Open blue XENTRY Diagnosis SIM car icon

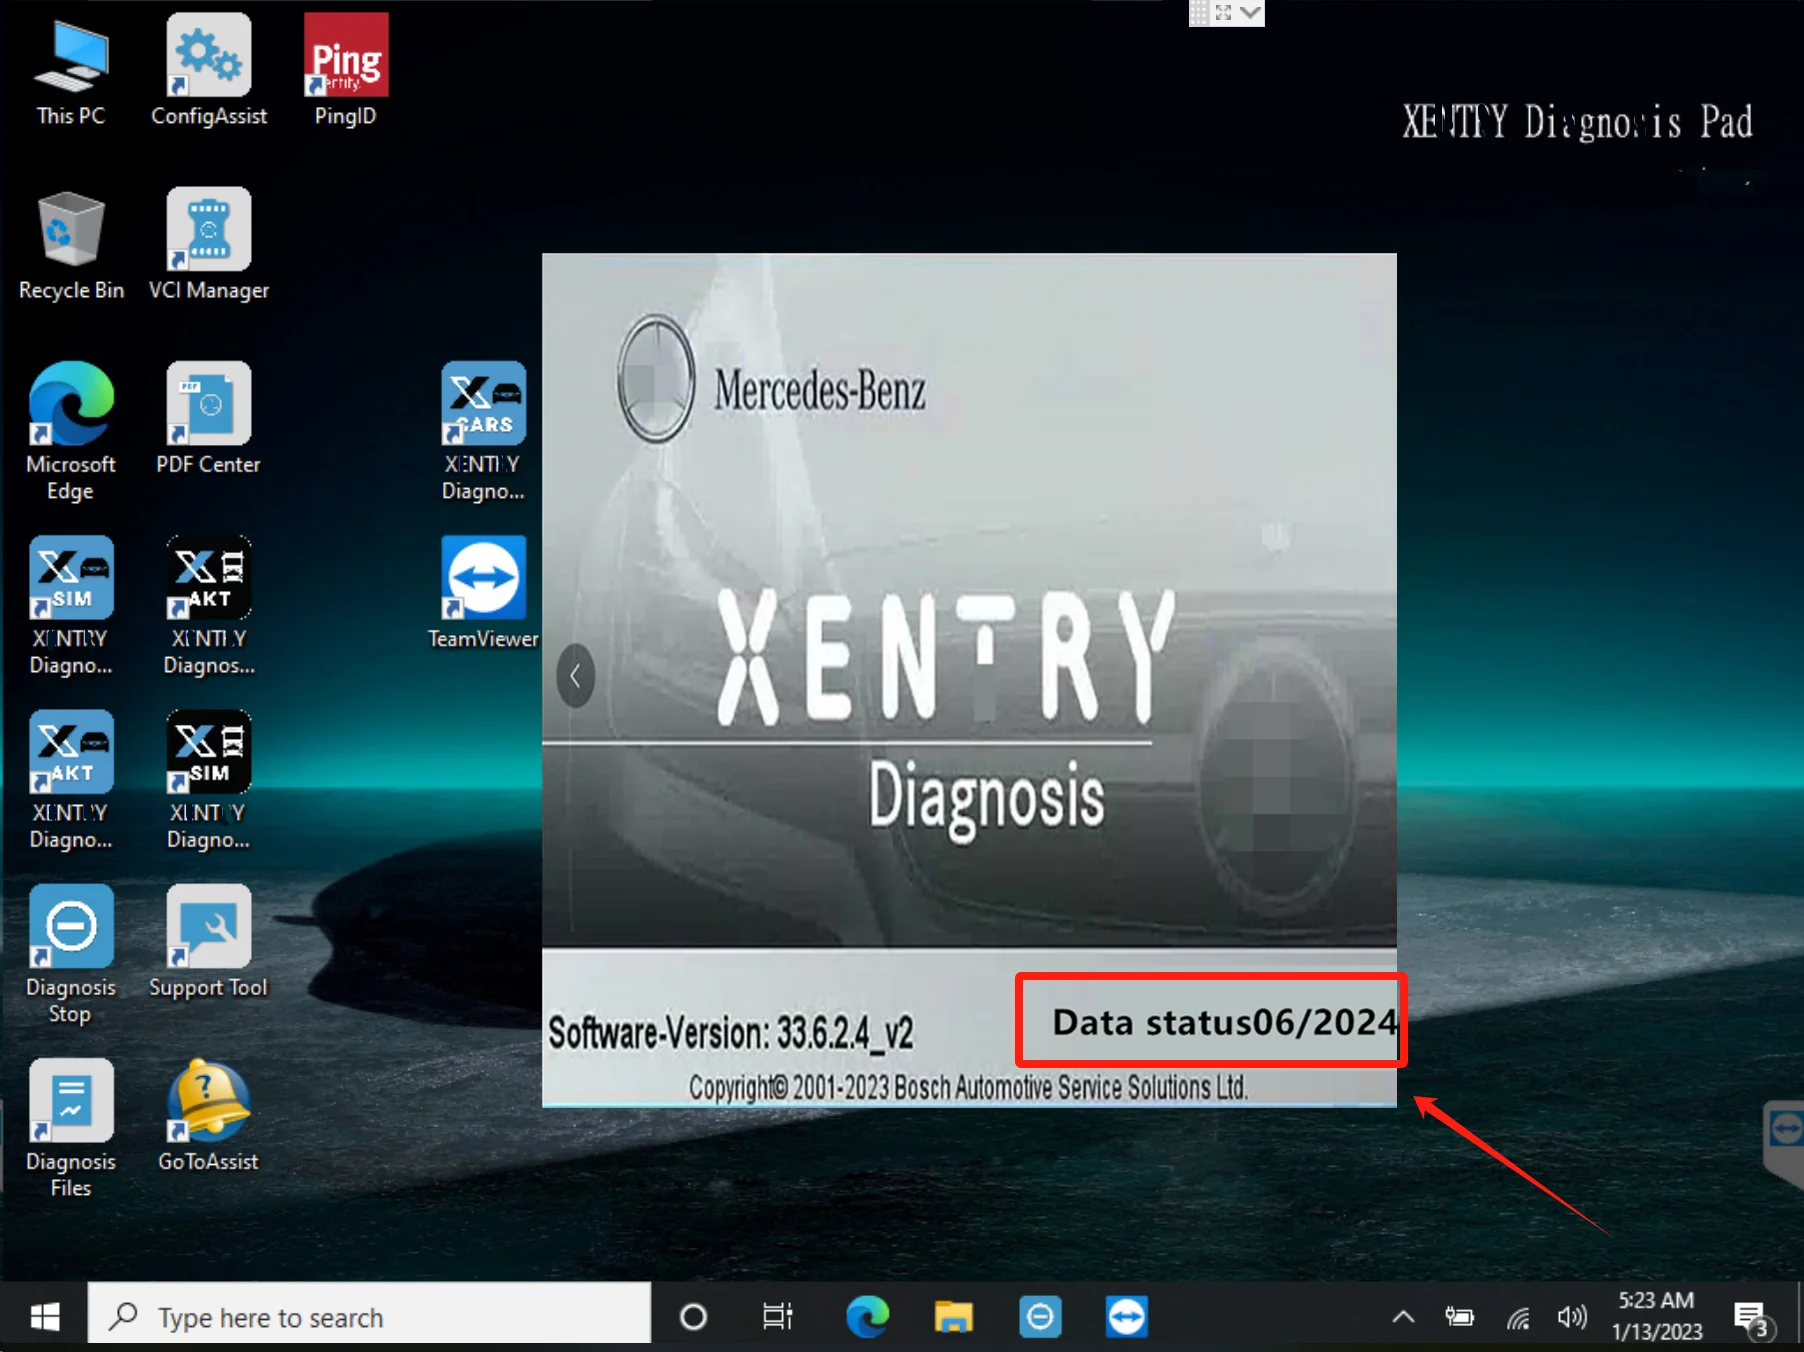tap(71, 606)
